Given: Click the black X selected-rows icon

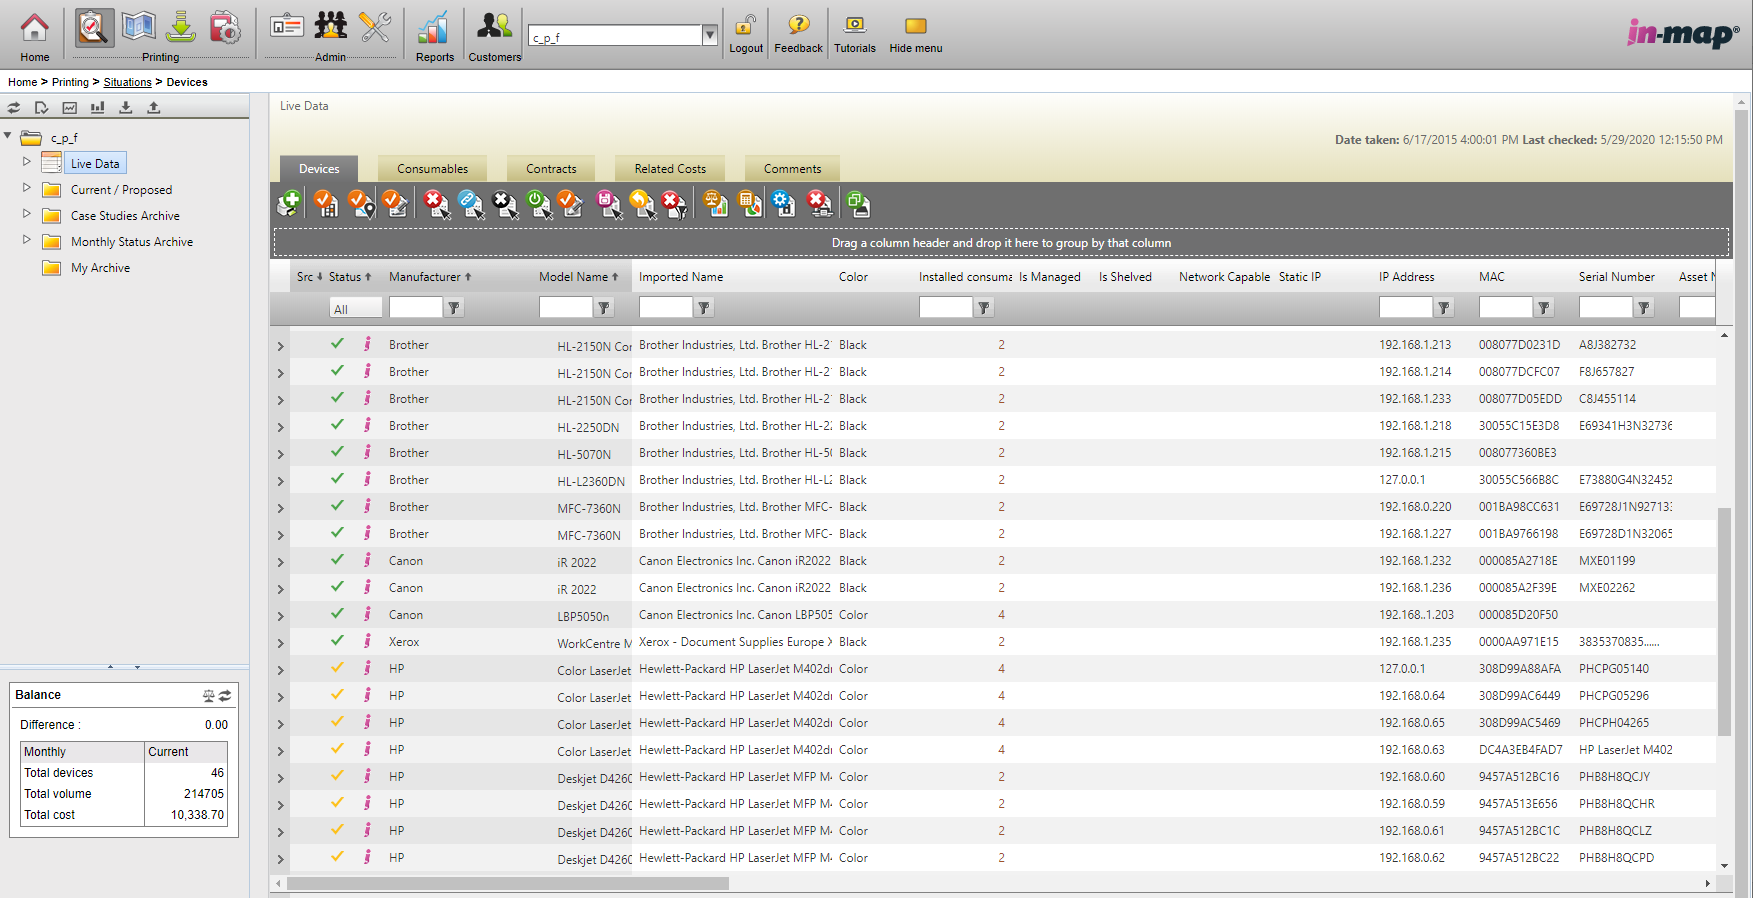Looking at the screenshot, I should 506,204.
